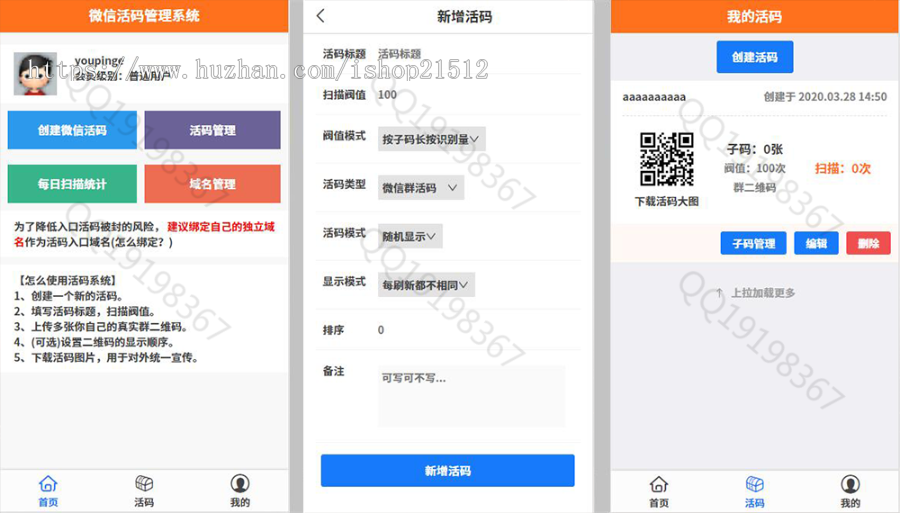Expand the 活码类型 dropdown 微信群活码

tap(421, 188)
